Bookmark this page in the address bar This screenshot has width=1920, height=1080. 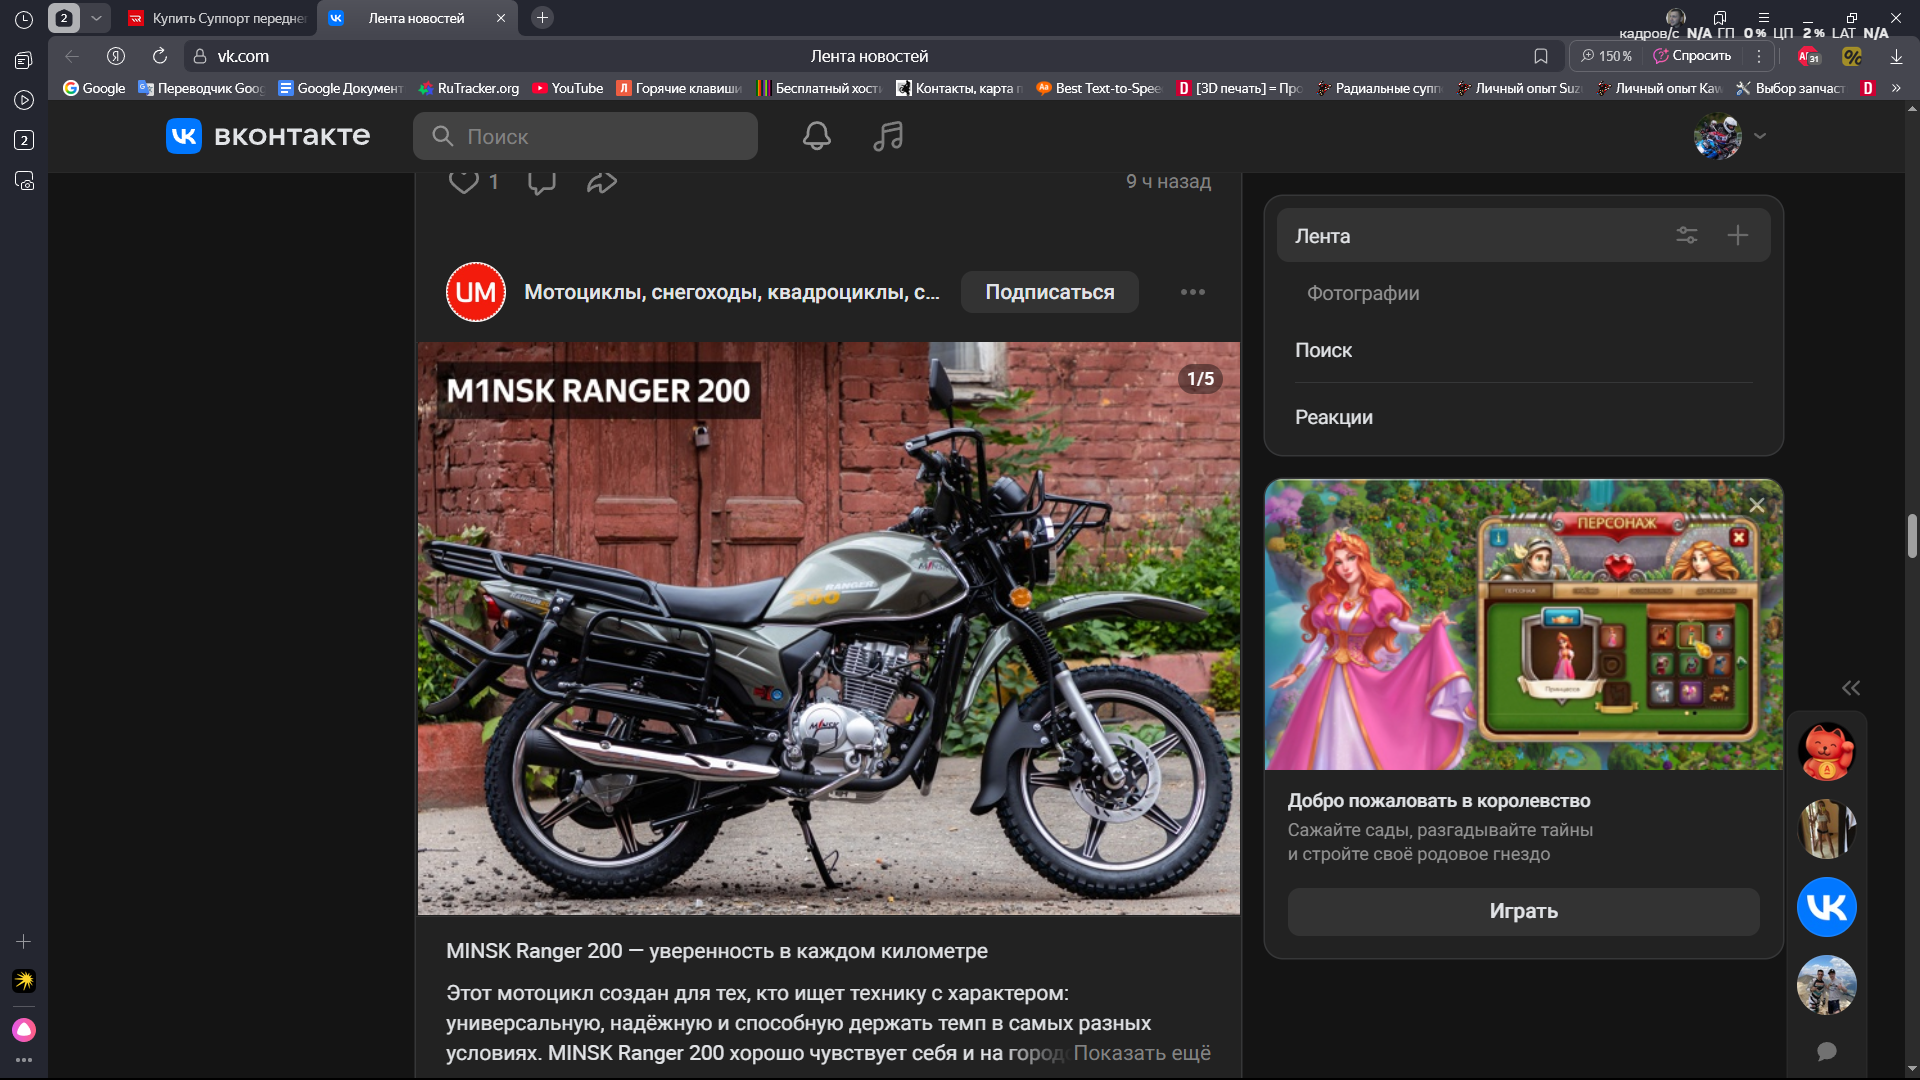[x=1541, y=56]
